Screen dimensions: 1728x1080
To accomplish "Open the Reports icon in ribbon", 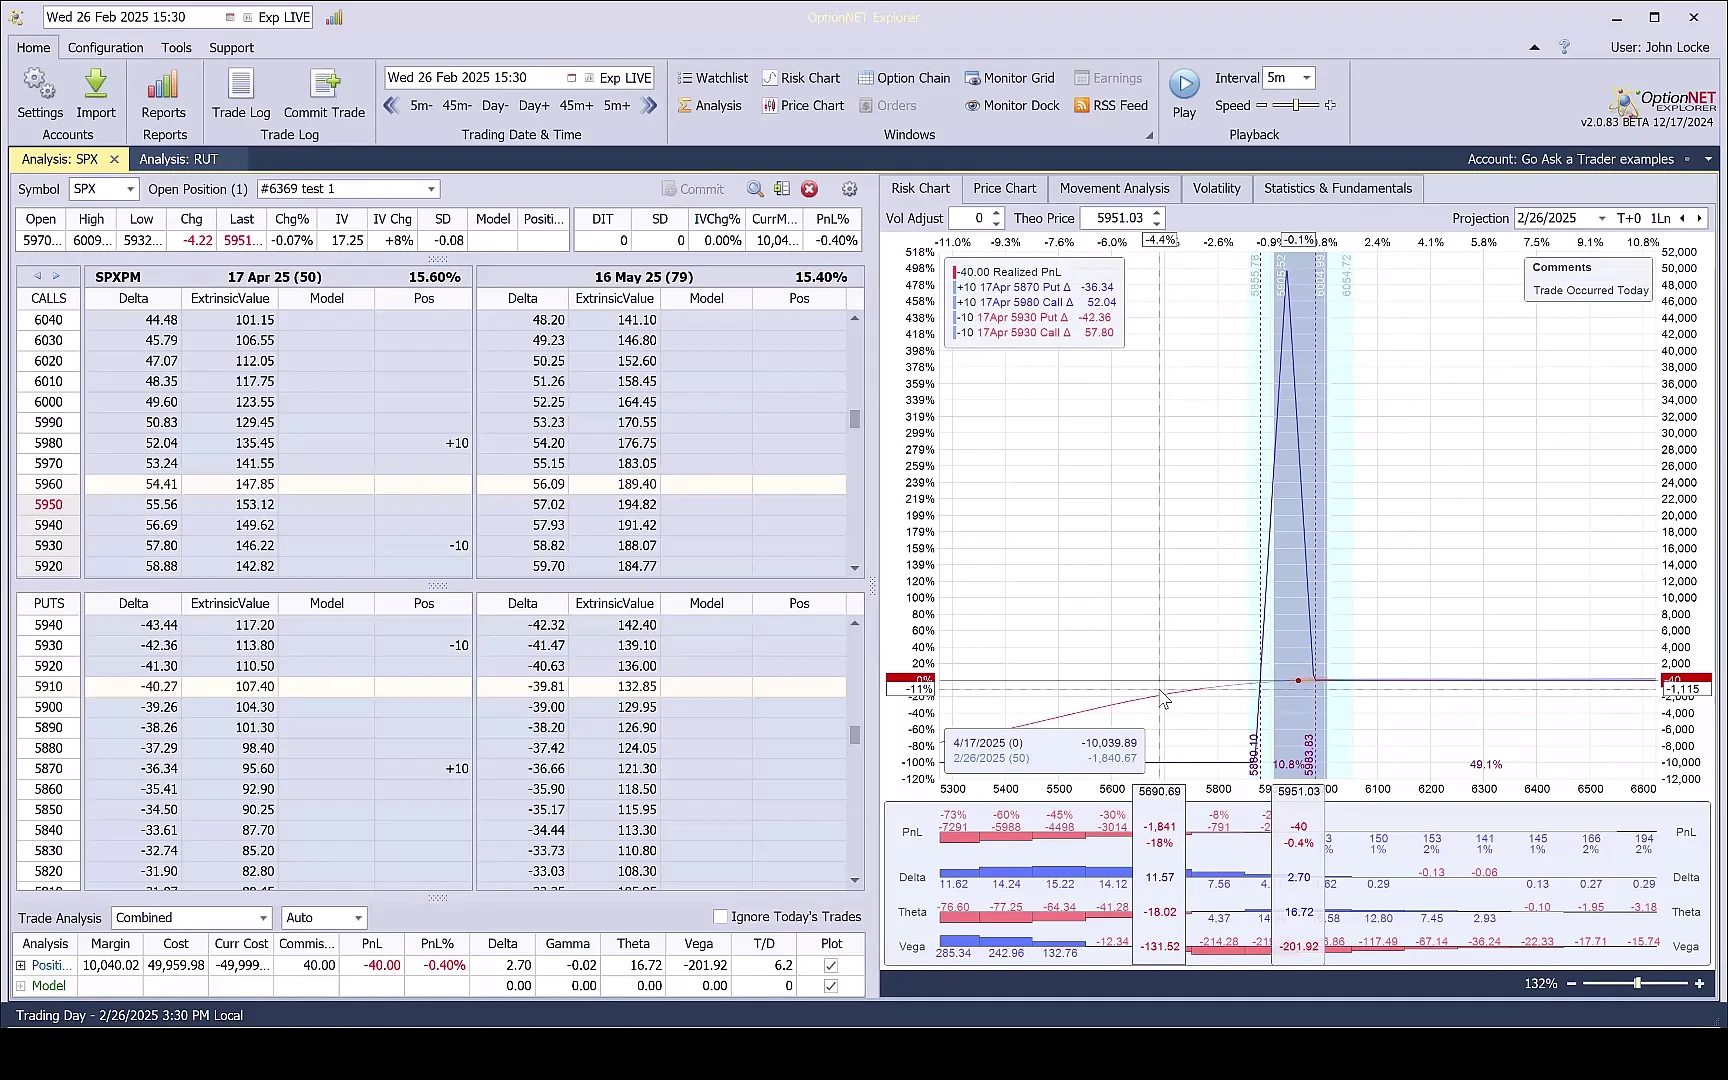I will 163,94.
